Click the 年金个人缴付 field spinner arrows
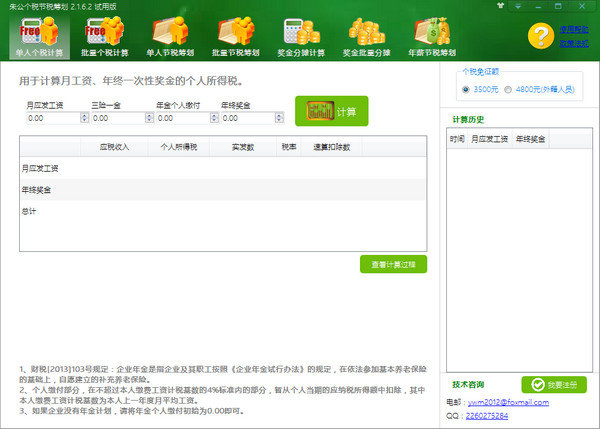This screenshot has width=600, height=429. [215, 118]
